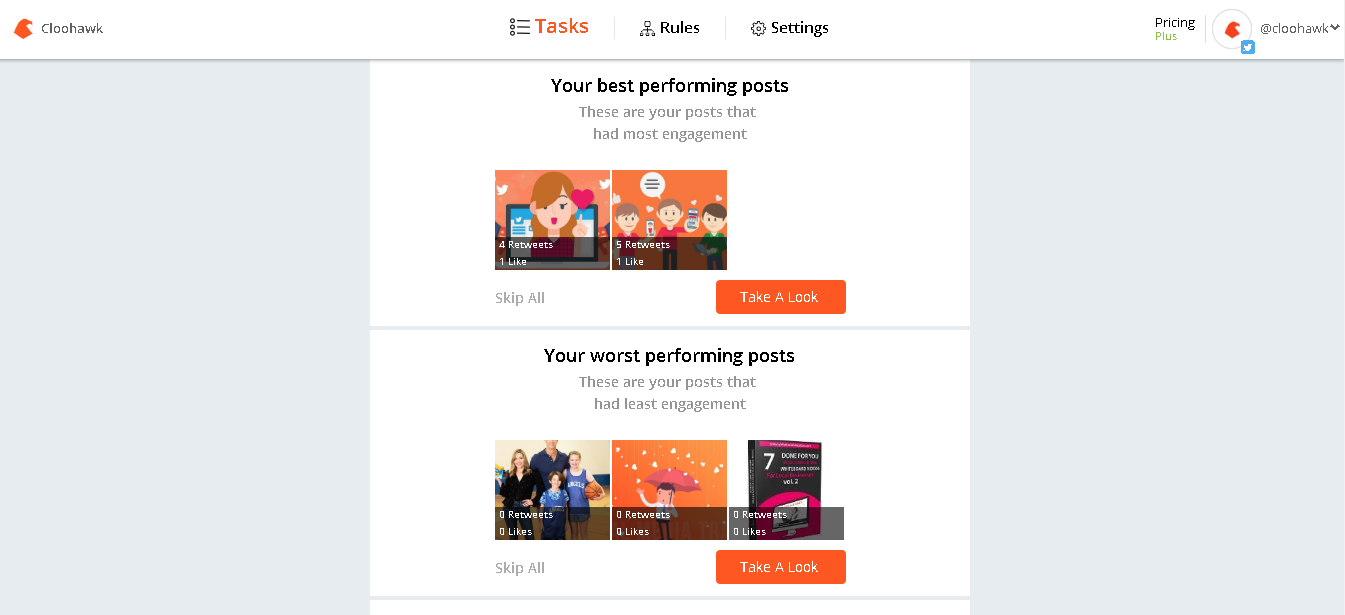
Task: Switch to the Tasks tab label
Action: (x=562, y=27)
